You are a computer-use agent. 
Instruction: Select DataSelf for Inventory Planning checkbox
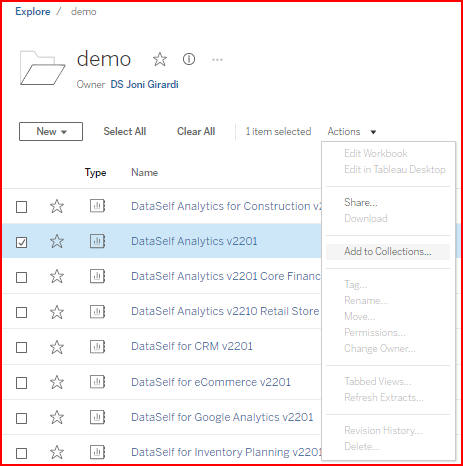tap(22, 453)
